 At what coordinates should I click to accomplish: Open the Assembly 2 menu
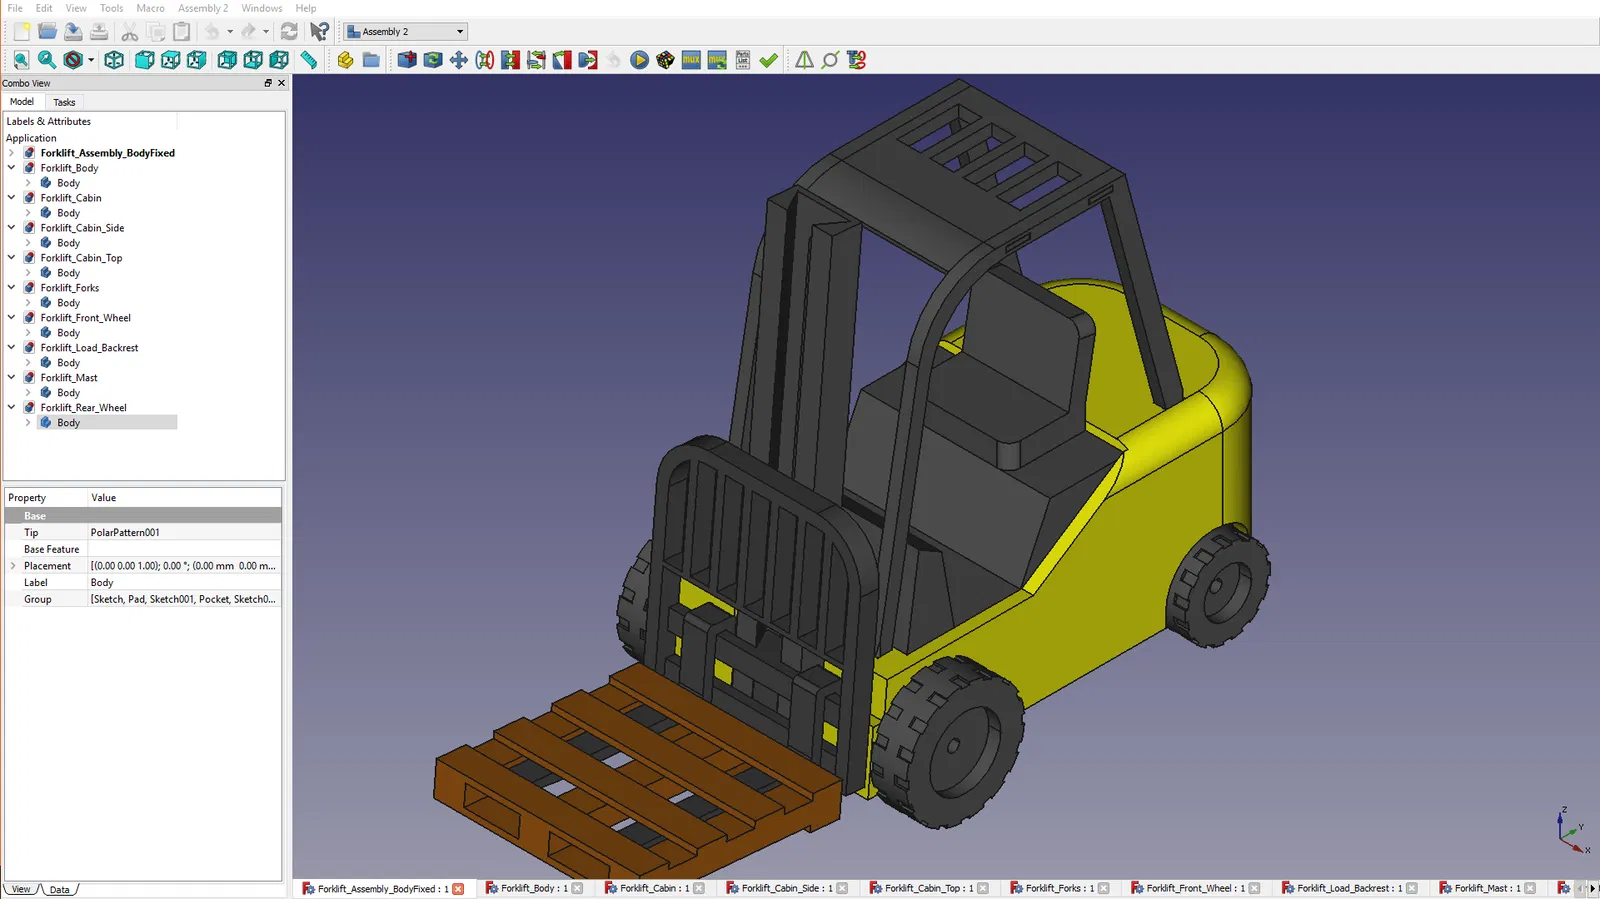click(203, 8)
